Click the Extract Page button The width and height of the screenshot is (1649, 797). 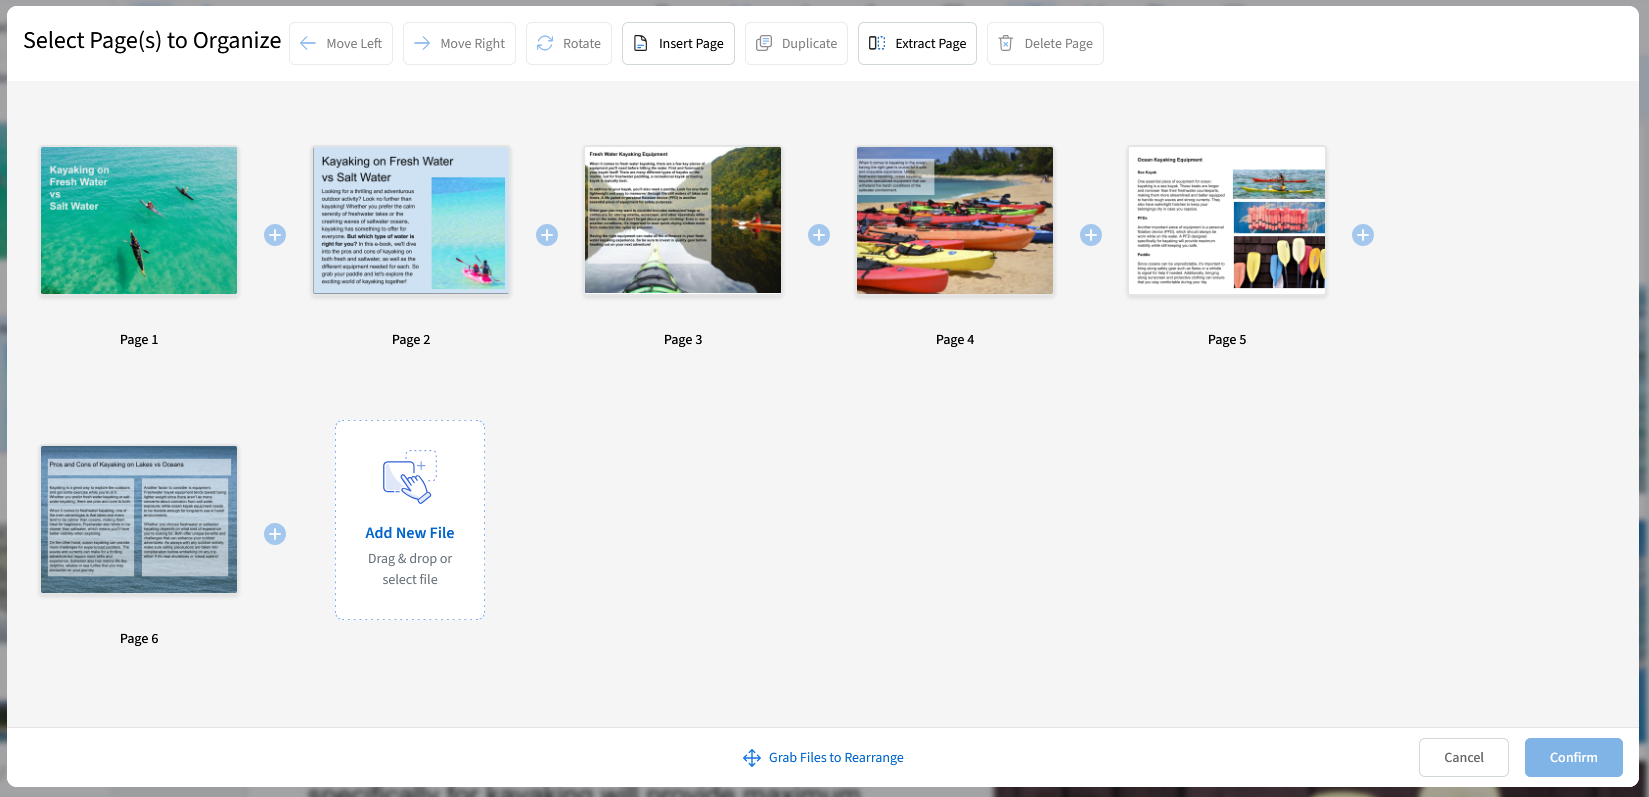click(x=917, y=44)
